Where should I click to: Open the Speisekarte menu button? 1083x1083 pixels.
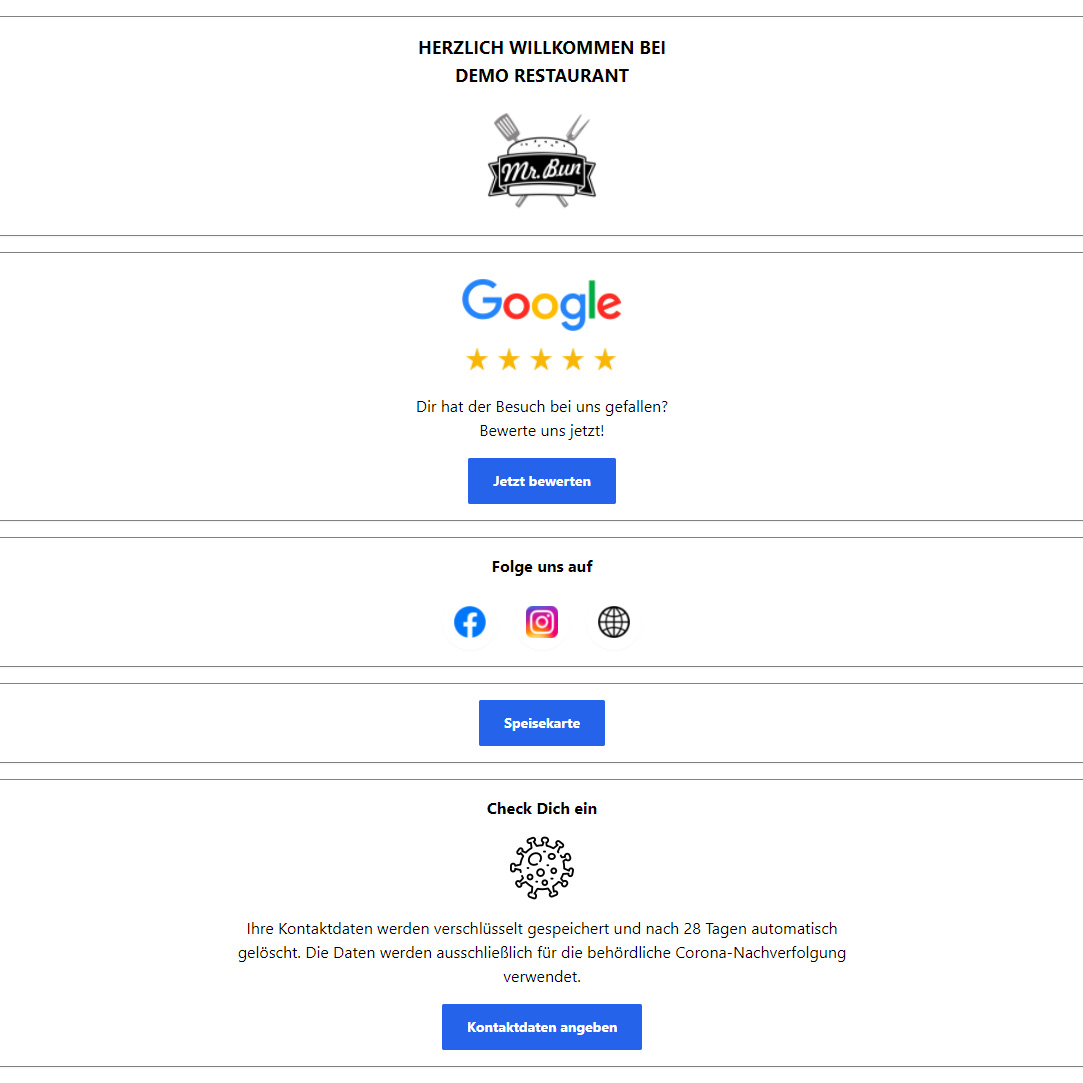542,723
